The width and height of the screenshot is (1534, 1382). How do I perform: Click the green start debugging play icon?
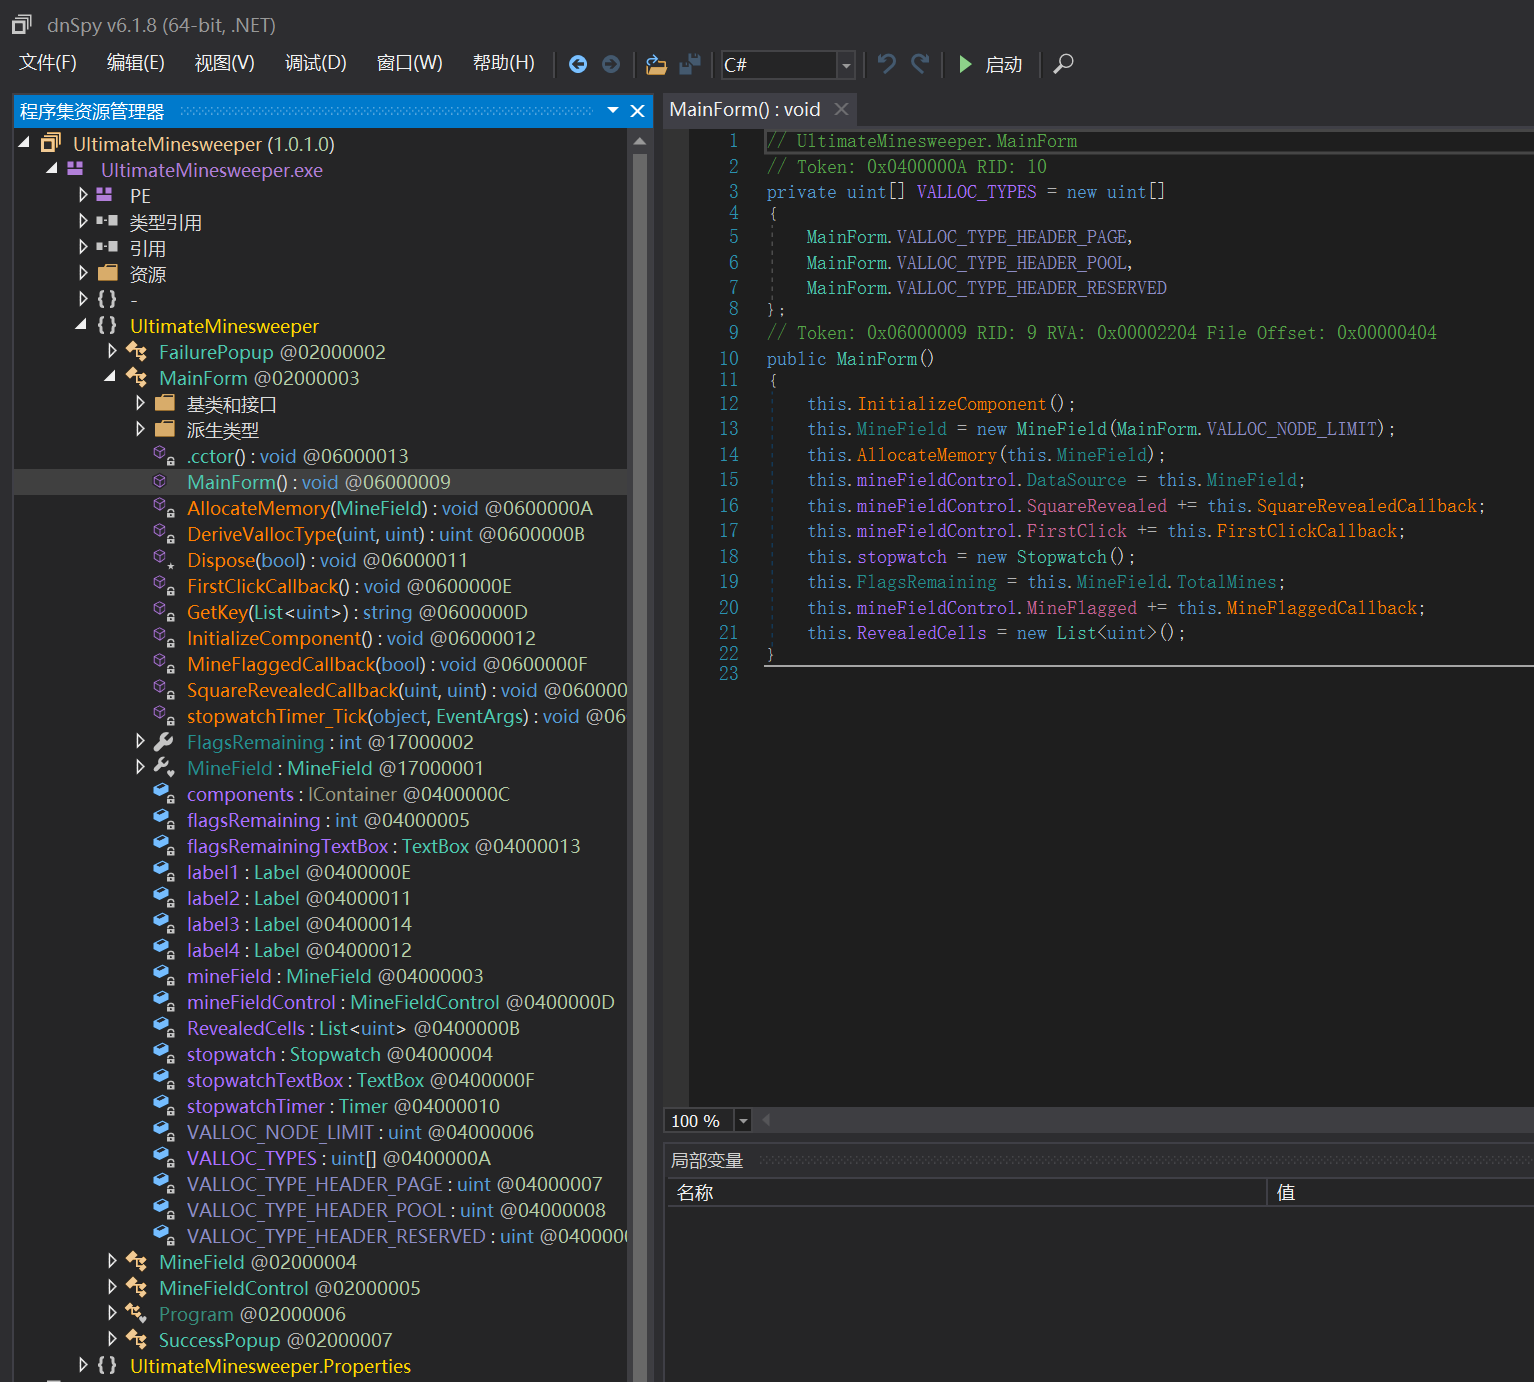pyautogui.click(x=965, y=64)
